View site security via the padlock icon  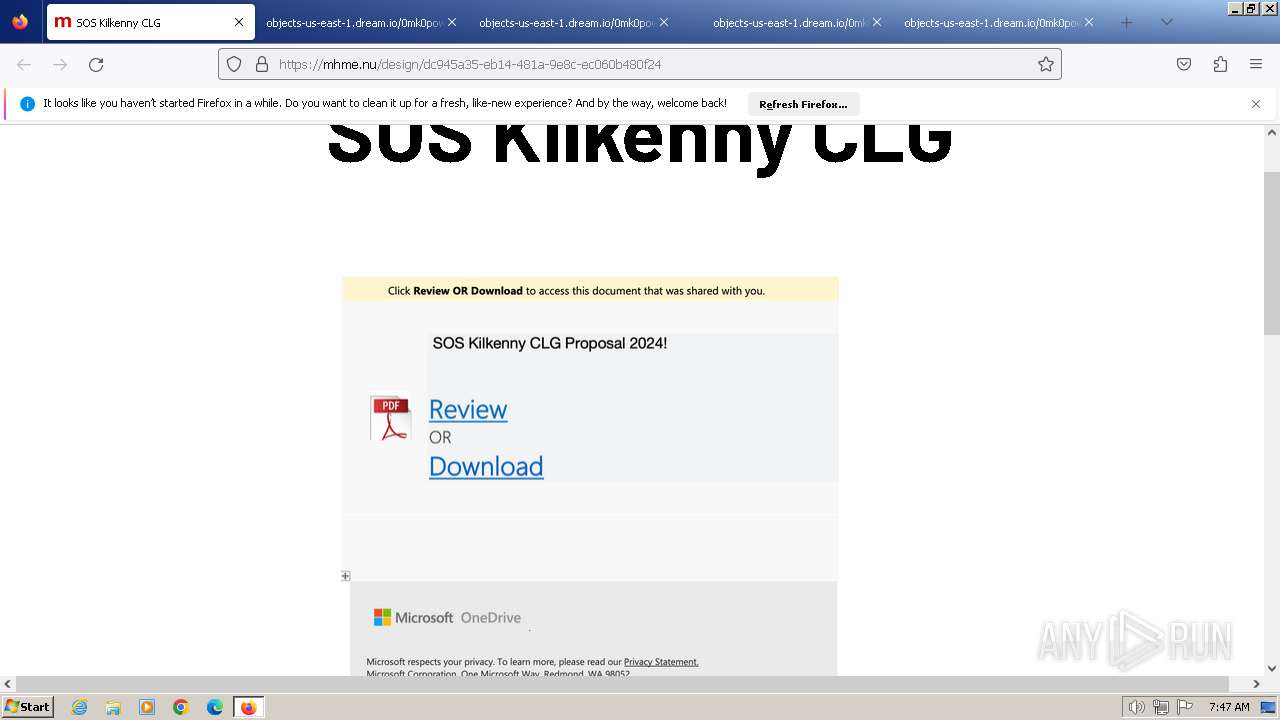(262, 64)
